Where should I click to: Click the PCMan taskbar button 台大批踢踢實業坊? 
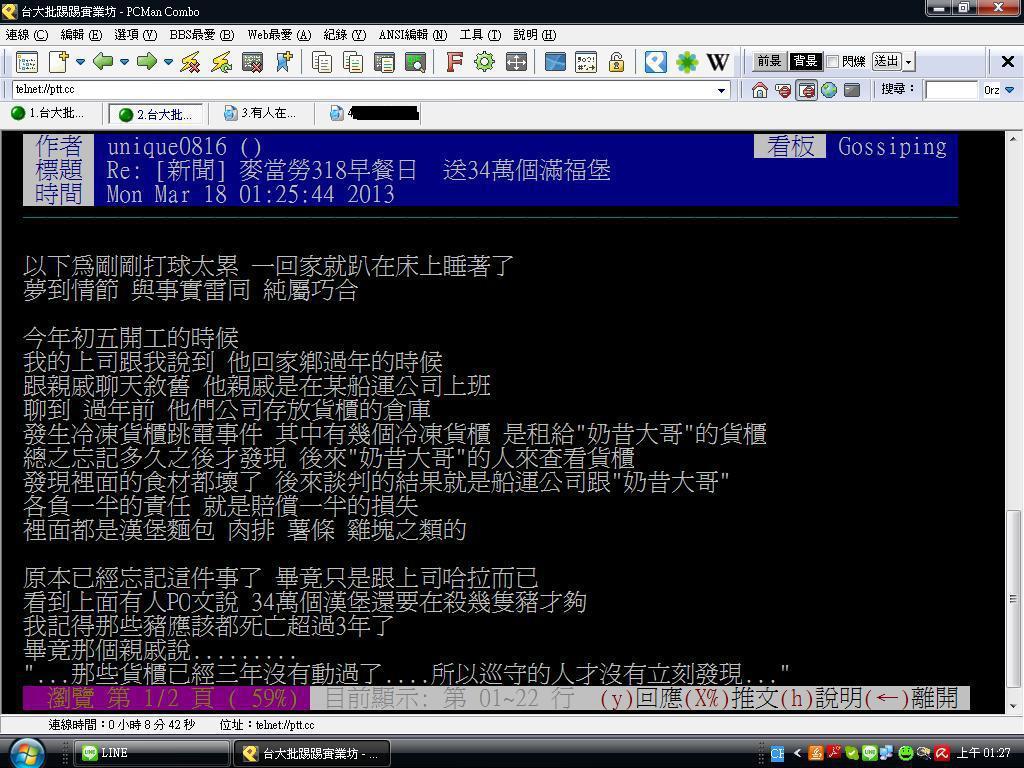312,753
